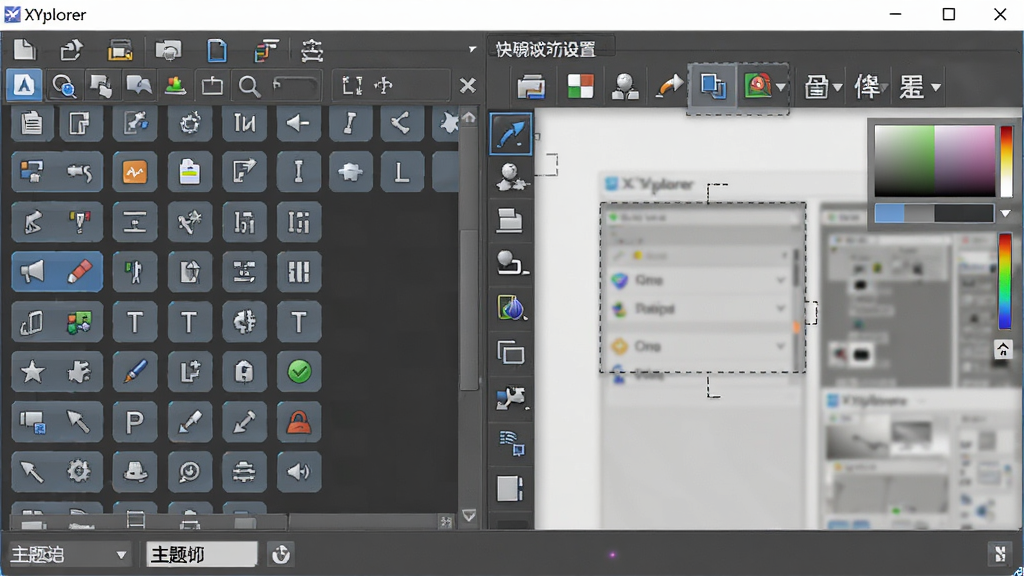Open the dropdown arrow beside the picture icon
Viewport: 1024px width, 576px height.
click(781, 86)
